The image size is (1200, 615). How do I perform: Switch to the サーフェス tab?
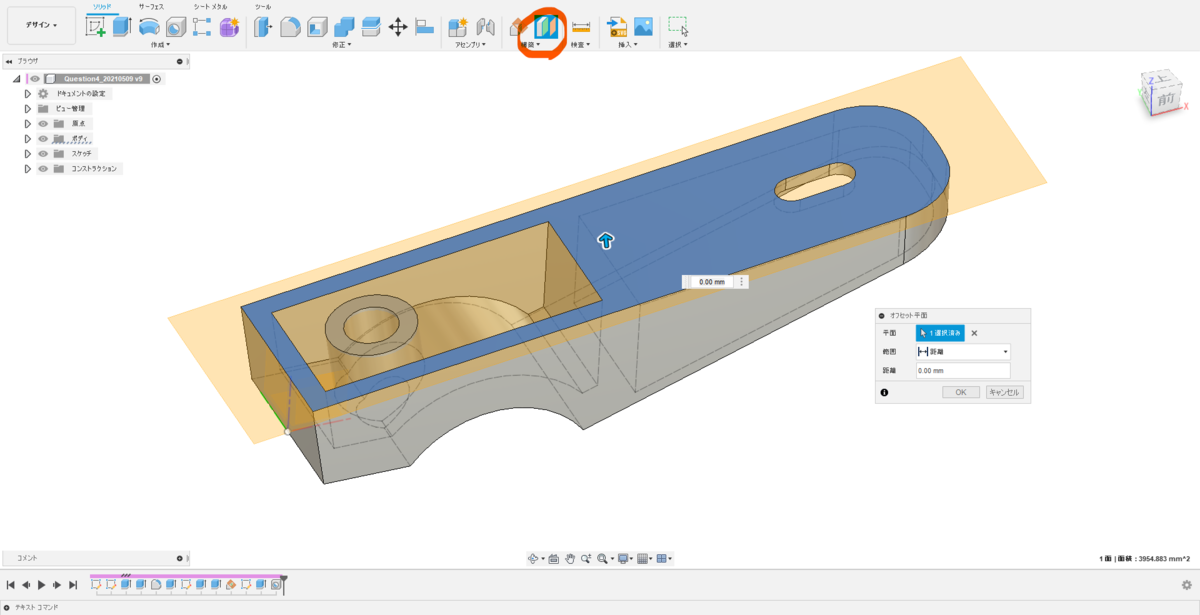pos(151,7)
